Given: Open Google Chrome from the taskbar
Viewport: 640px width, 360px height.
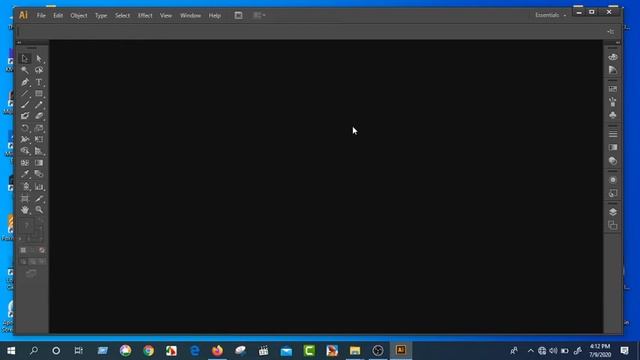Looking at the screenshot, I should point(149,351).
